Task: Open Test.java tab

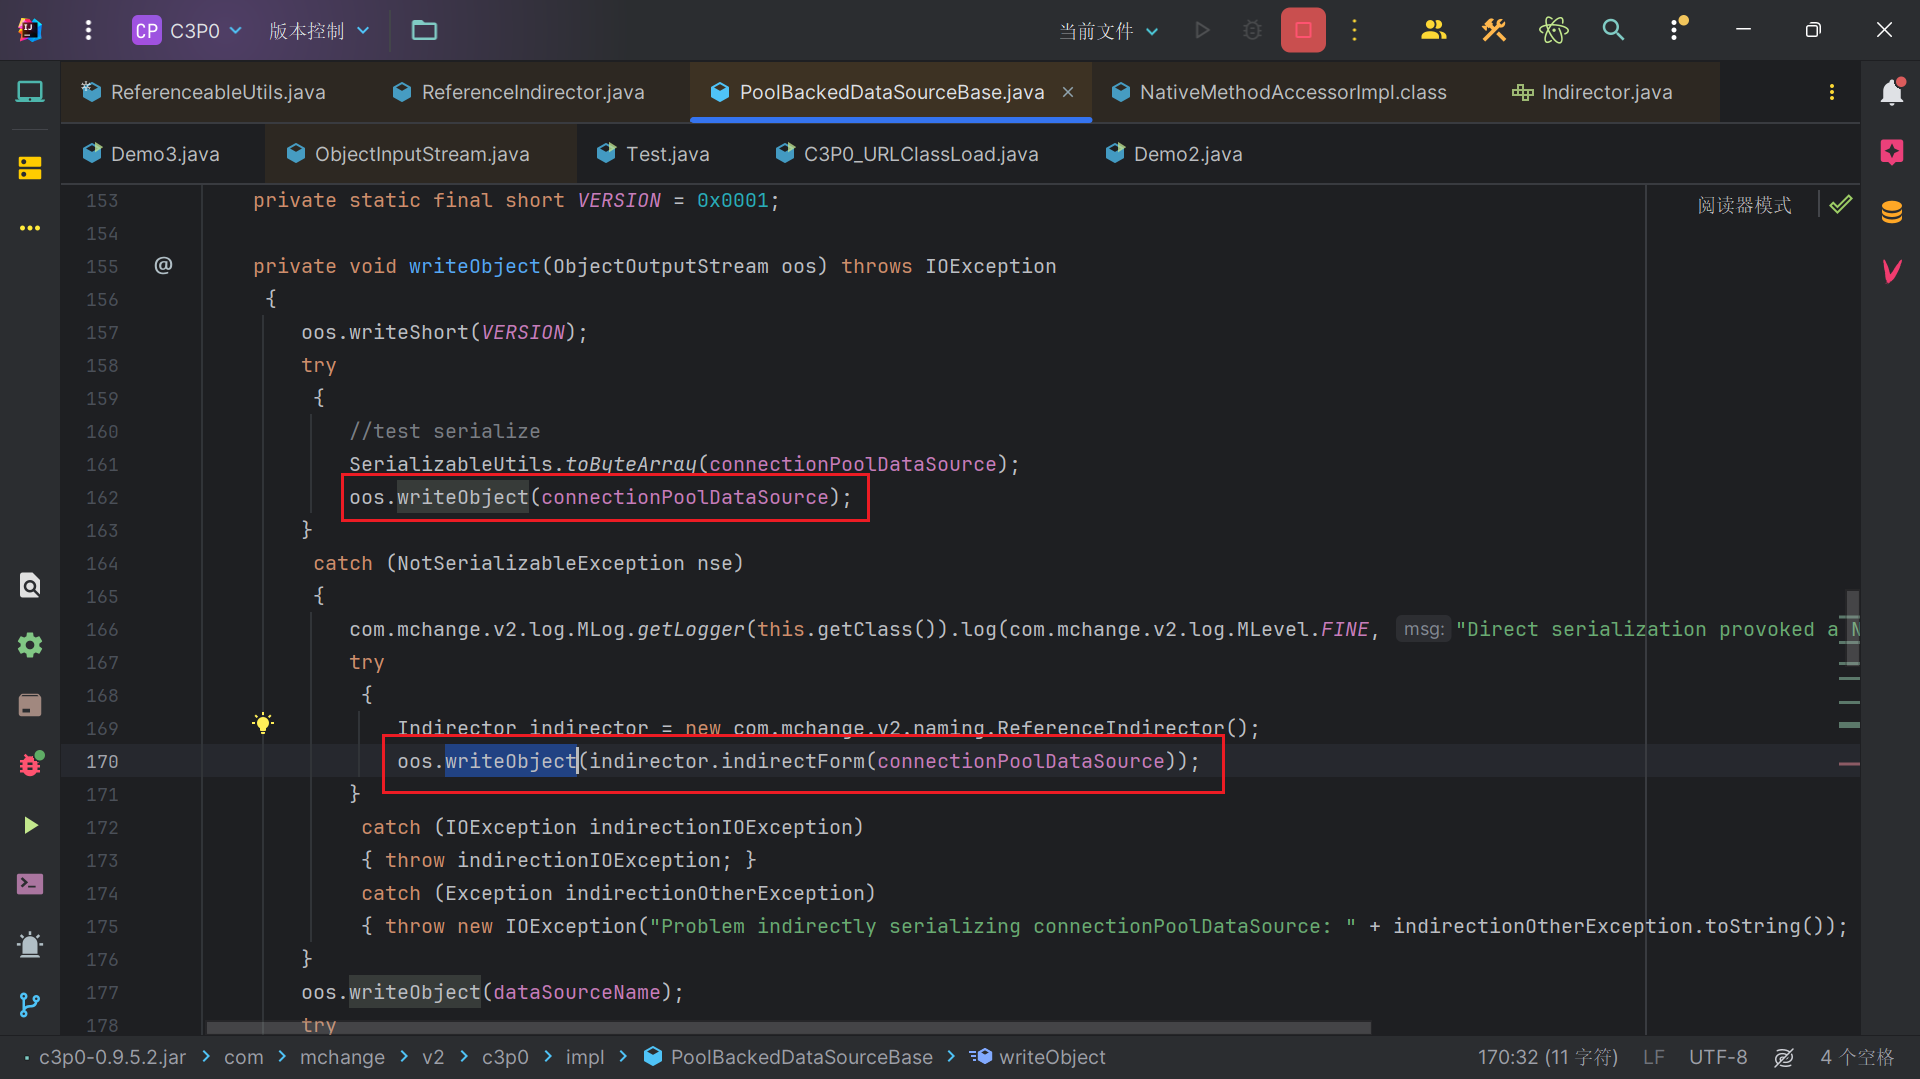Action: pyautogui.click(x=653, y=154)
